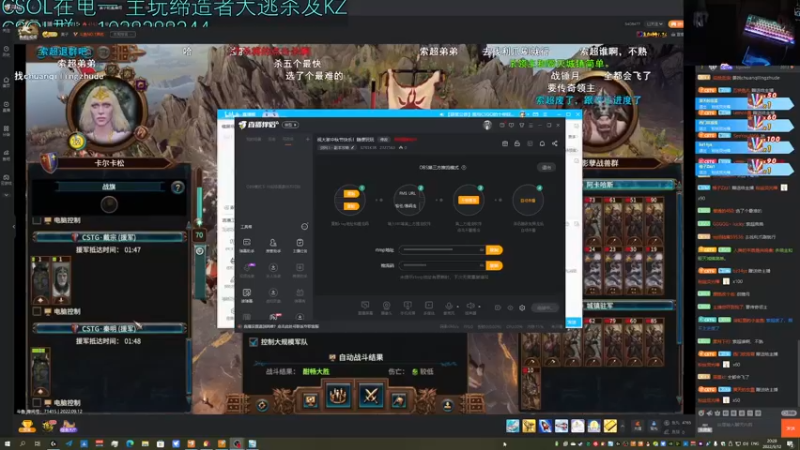
Task: Open the dropdown arrow beside speaker icon
Action: [479, 307]
